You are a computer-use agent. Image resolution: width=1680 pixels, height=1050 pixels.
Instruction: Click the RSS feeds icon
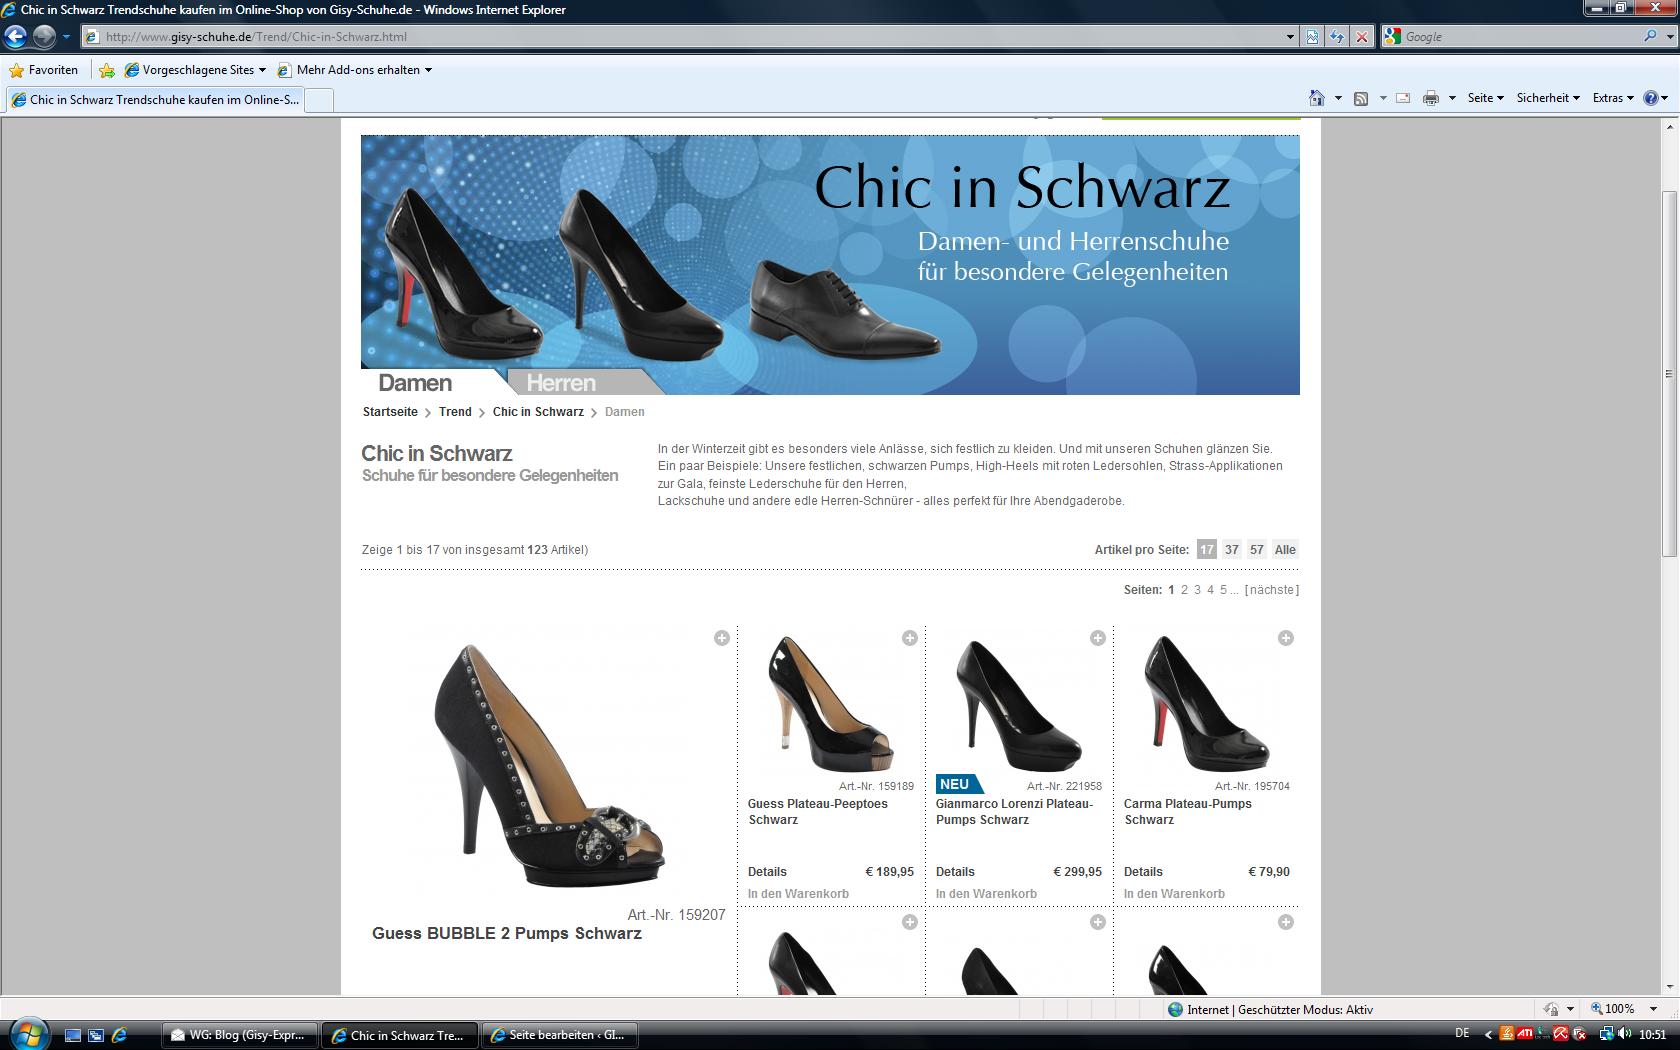1361,98
